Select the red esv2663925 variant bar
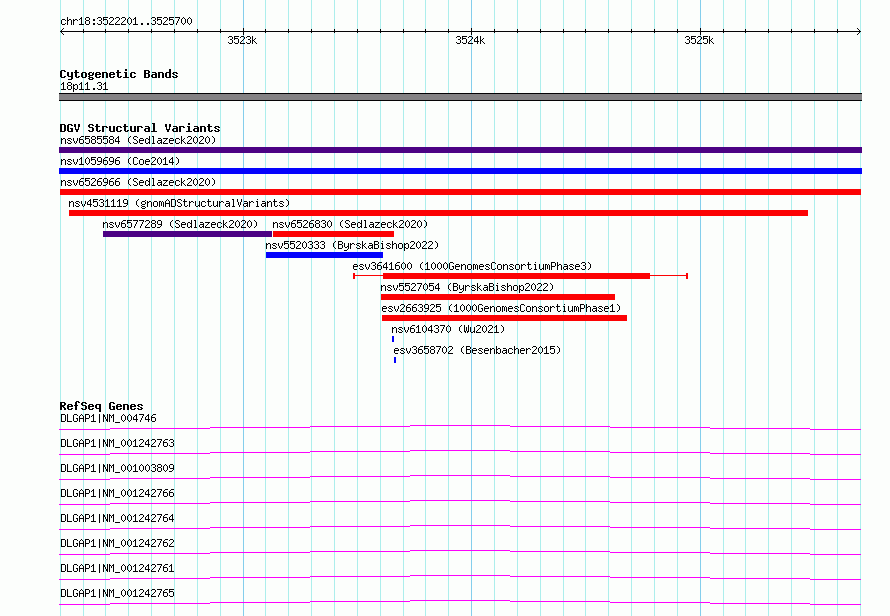 (504, 318)
